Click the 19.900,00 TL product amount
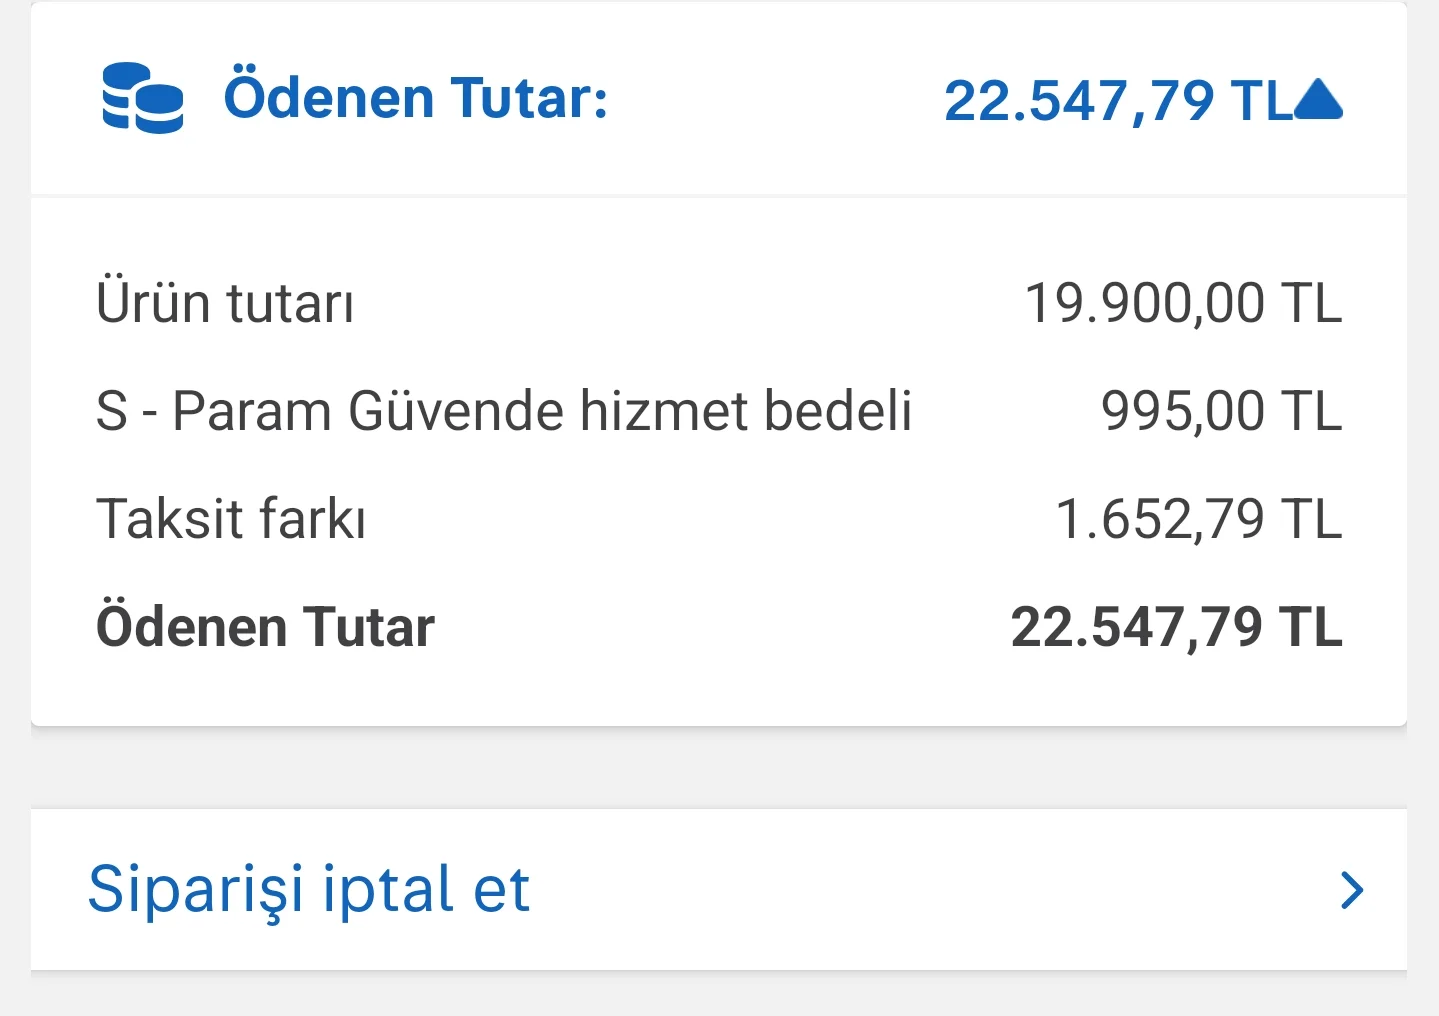Viewport: 1439px width, 1016px height. tap(1183, 303)
